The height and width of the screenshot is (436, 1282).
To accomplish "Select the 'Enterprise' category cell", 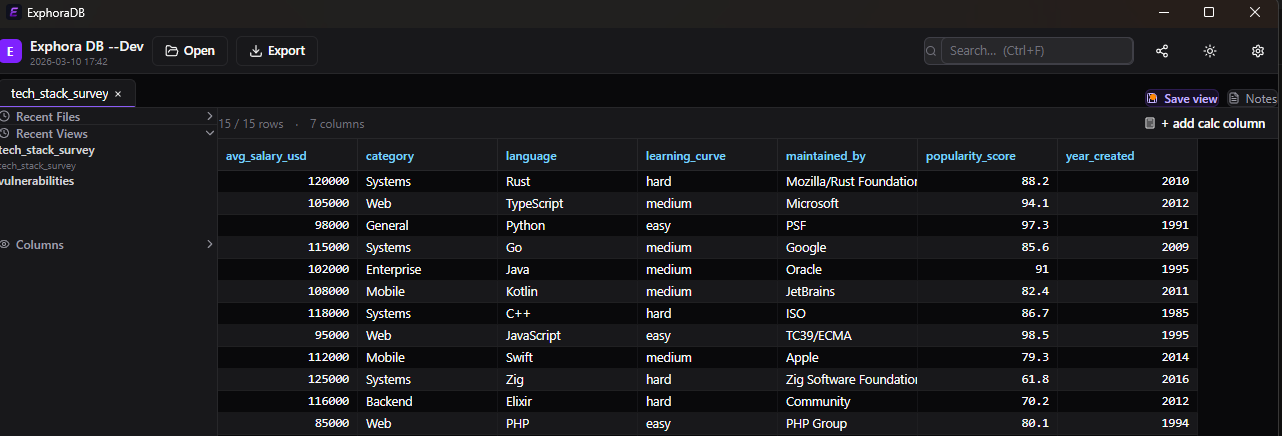I will [x=428, y=270].
